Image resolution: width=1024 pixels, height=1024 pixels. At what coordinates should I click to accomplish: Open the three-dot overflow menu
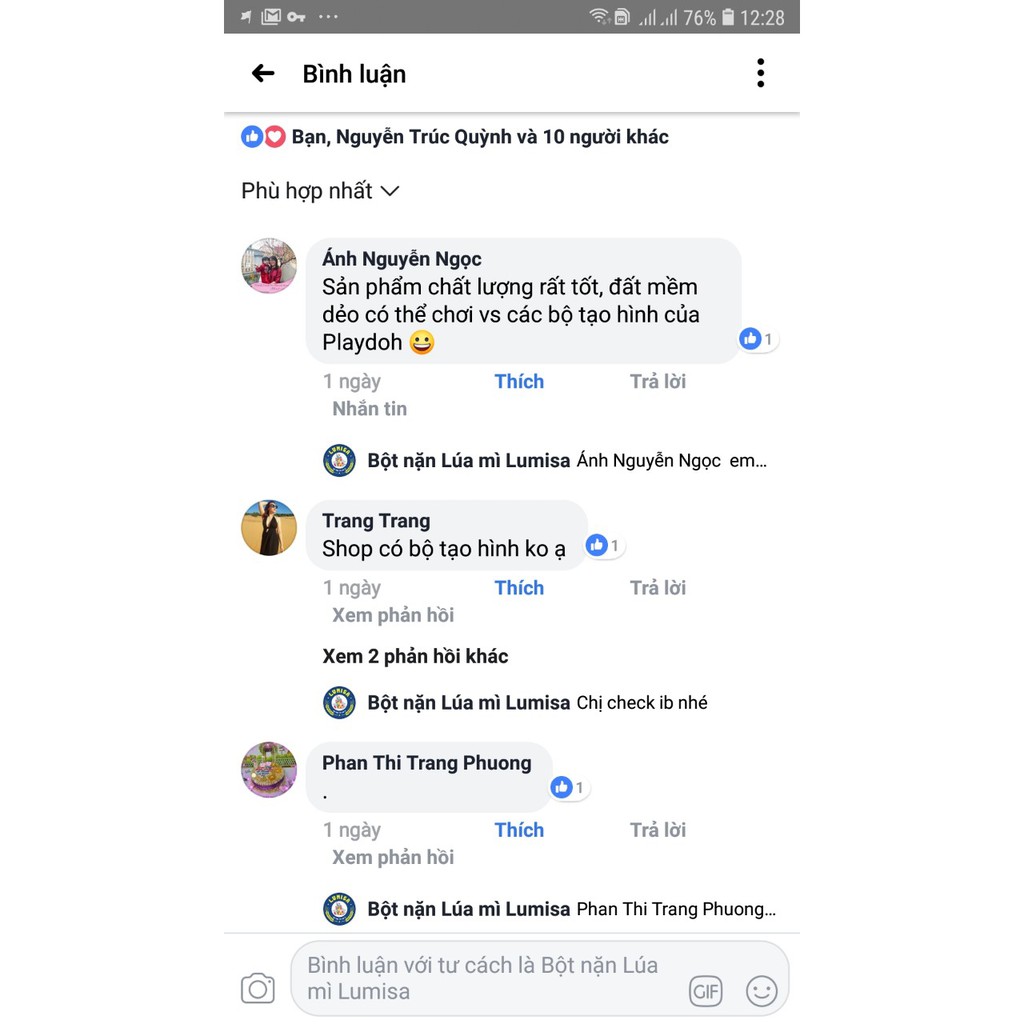(x=760, y=73)
